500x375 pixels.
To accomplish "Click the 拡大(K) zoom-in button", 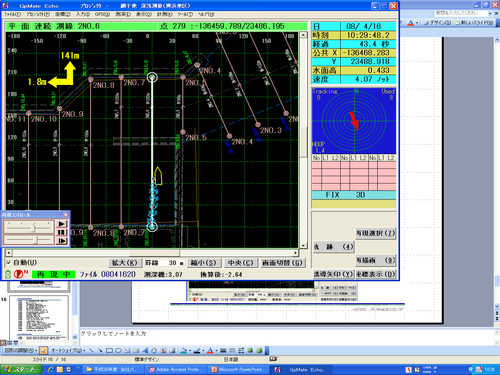I will [124, 263].
